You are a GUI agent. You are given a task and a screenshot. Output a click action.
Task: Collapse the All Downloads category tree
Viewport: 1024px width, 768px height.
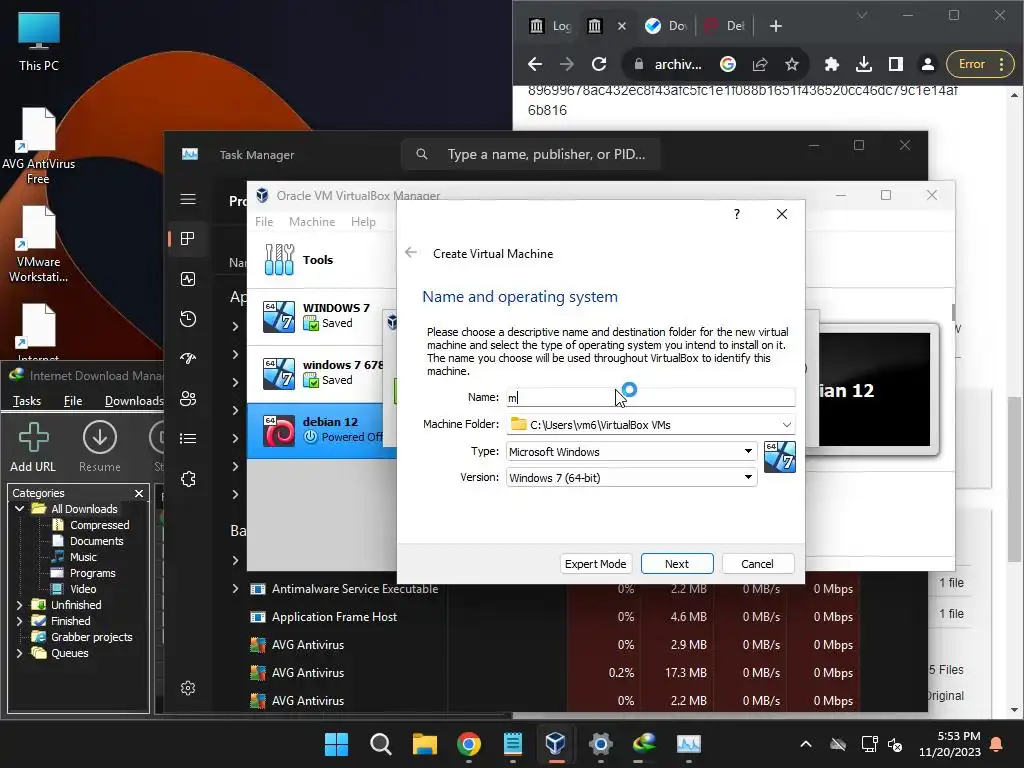[x=20, y=509]
